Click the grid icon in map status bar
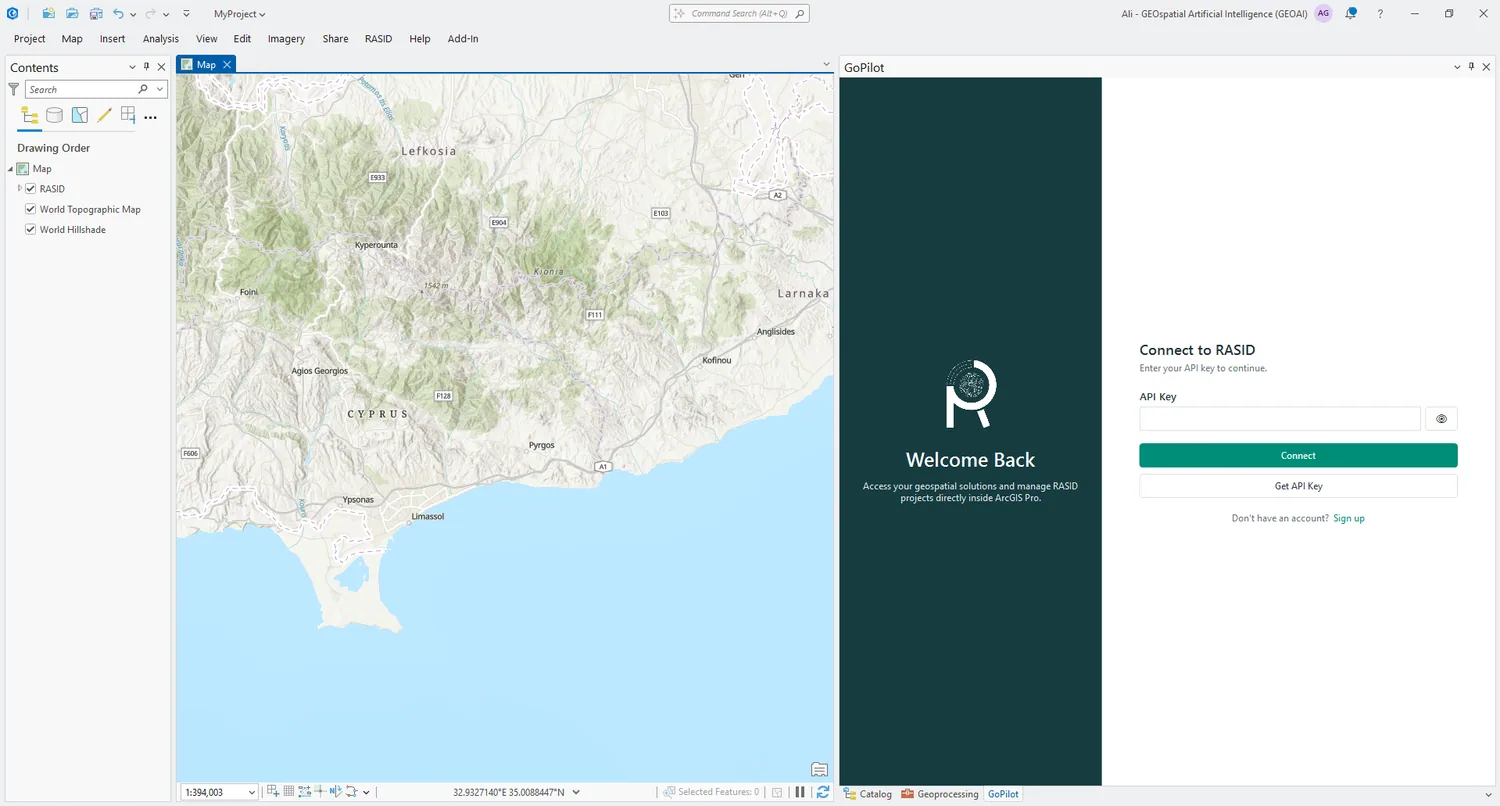The width and height of the screenshot is (1500, 806). pos(289,792)
